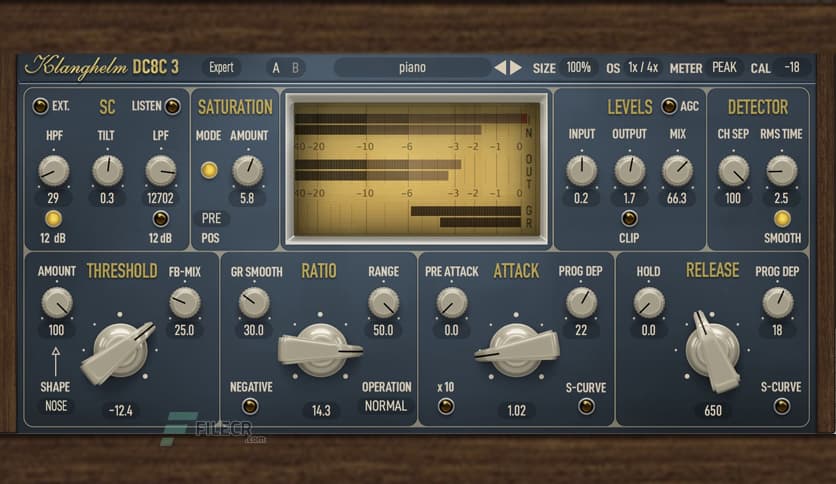
Task: Open the CAL -18 calibration value
Action: tap(792, 68)
